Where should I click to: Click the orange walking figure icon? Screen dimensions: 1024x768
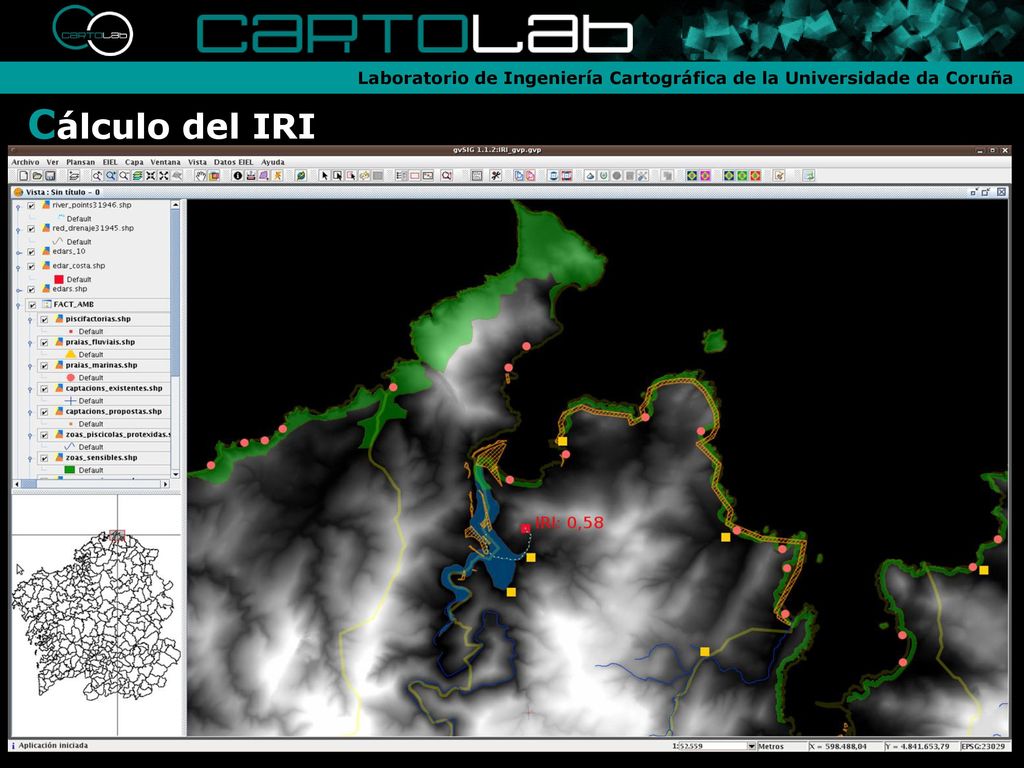tap(278, 176)
